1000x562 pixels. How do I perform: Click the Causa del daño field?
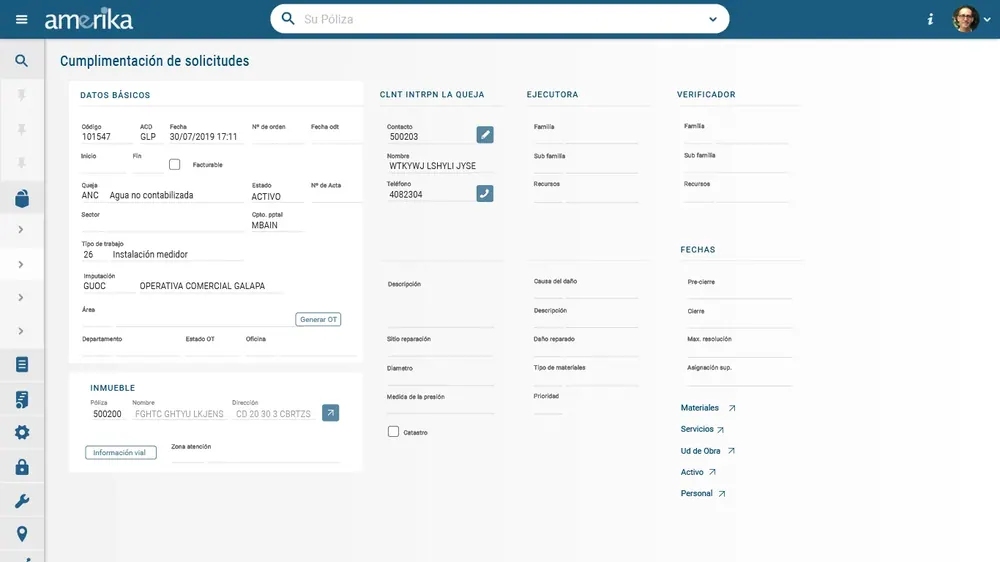tap(585, 290)
